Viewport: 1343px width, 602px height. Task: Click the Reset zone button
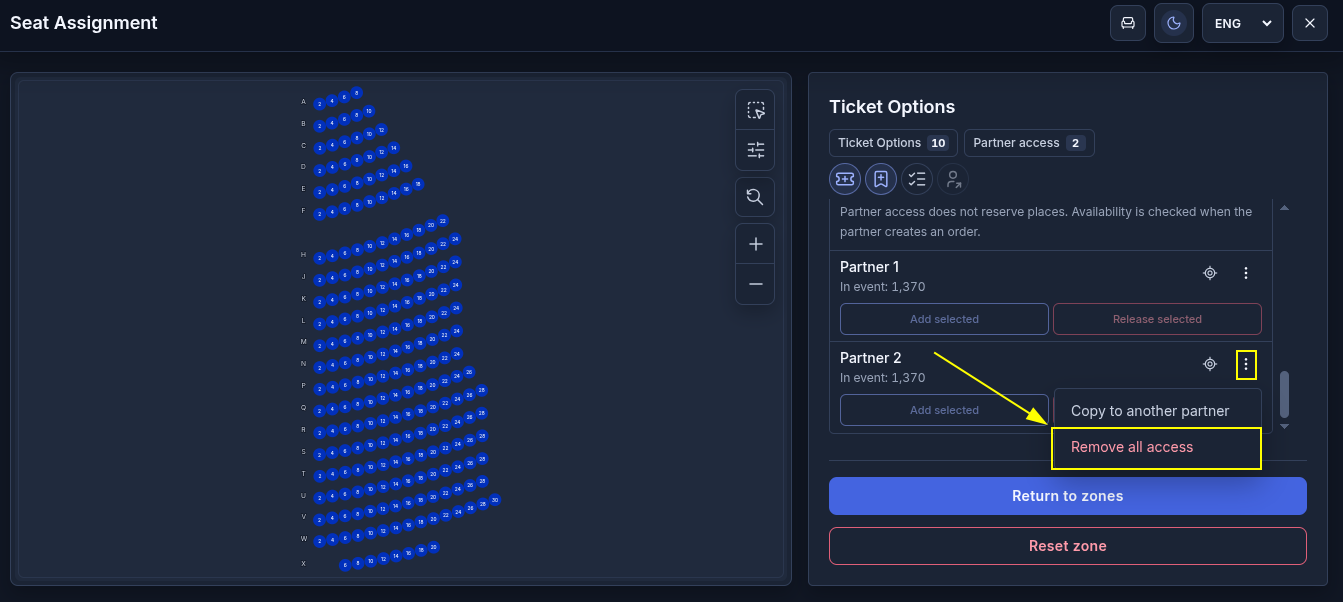click(1068, 546)
